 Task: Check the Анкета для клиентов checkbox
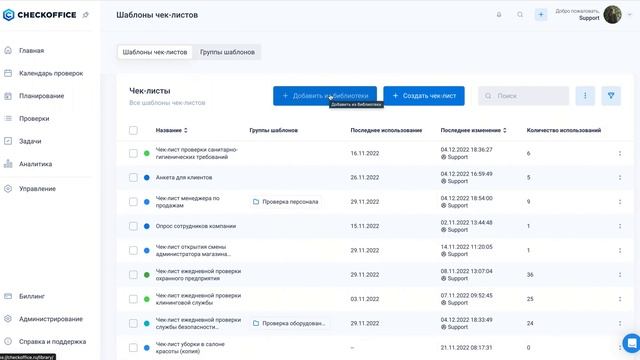(133, 178)
